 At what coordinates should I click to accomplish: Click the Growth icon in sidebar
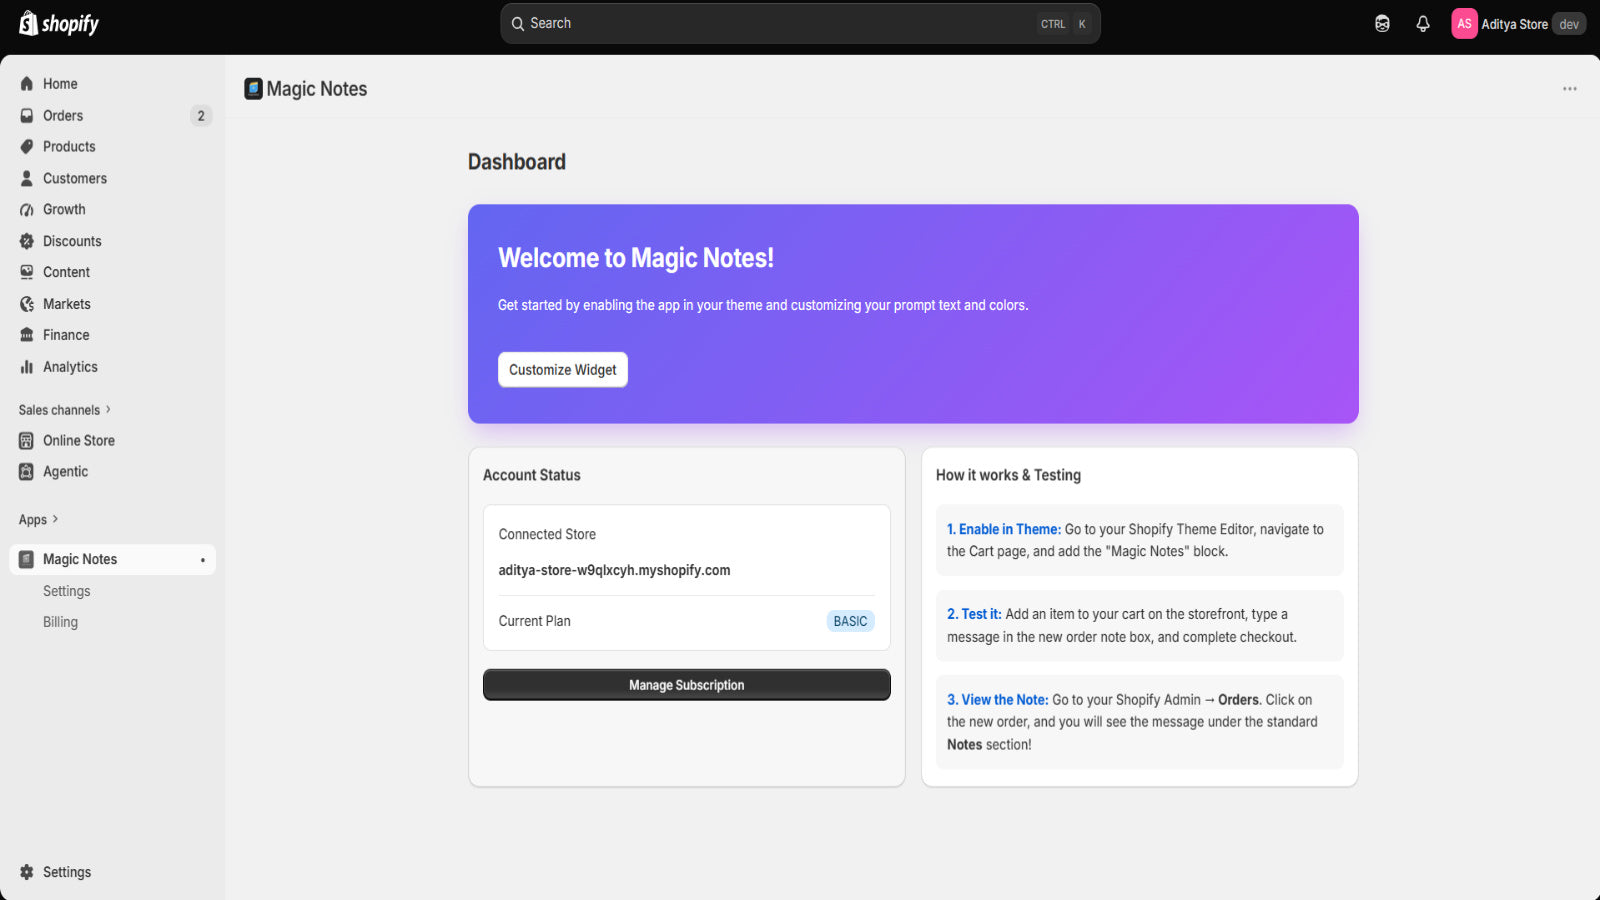click(x=27, y=210)
